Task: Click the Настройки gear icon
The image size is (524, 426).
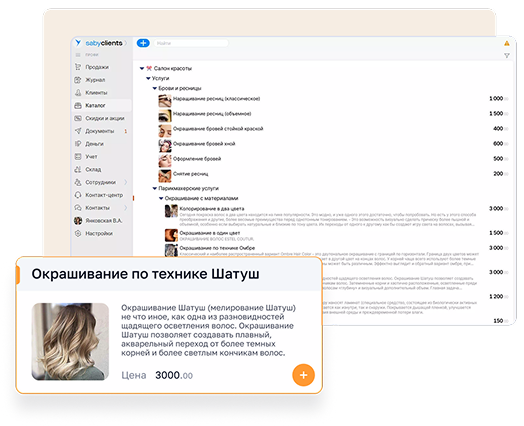Action: 78,233
